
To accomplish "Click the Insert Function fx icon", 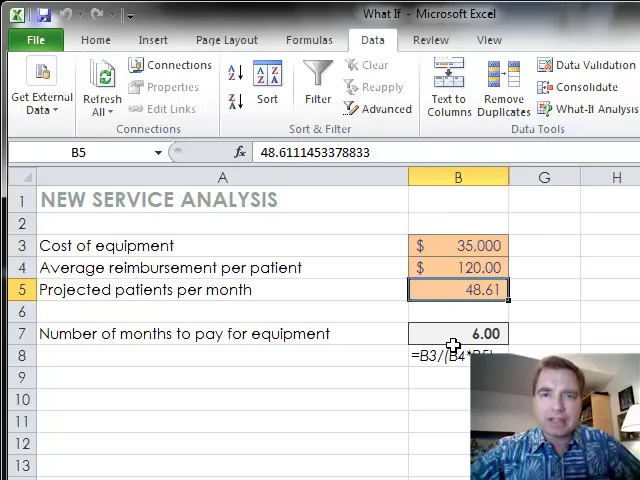I will click(x=240, y=152).
